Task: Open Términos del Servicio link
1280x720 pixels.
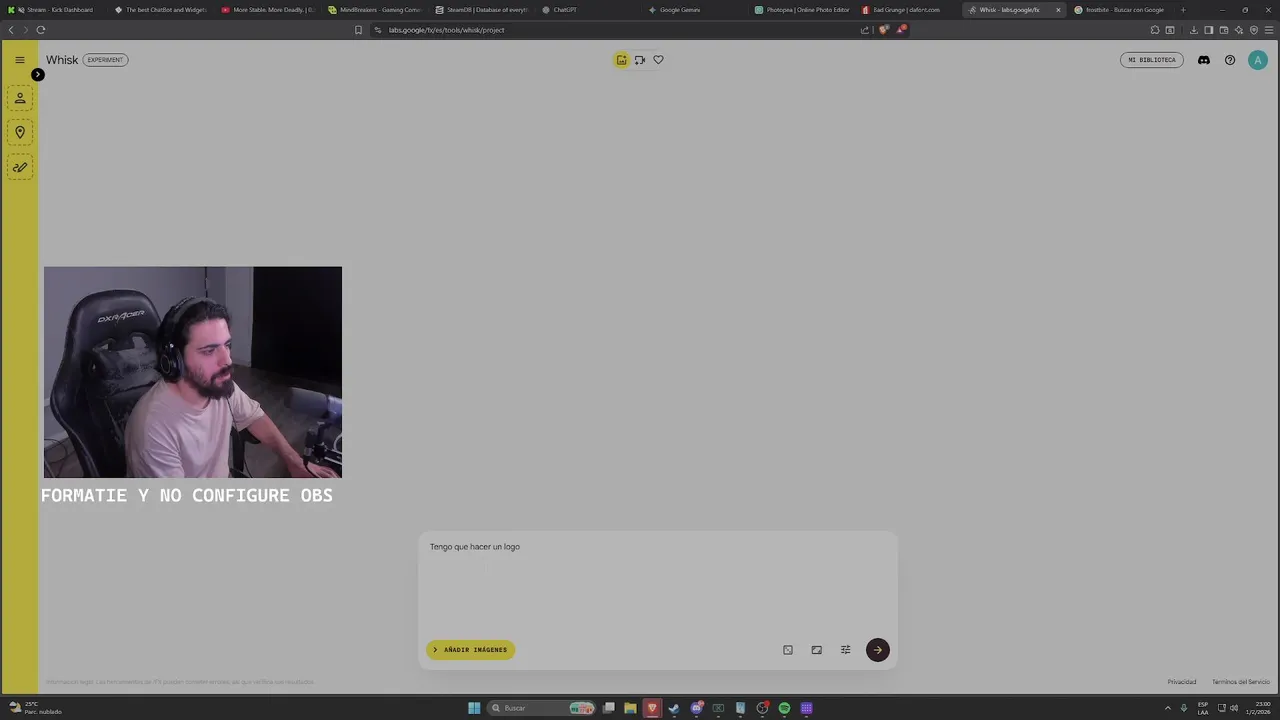Action: pos(1241,682)
